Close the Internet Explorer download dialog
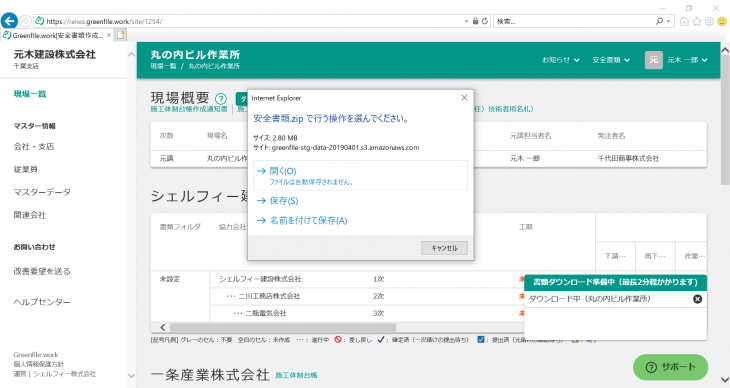 coord(464,98)
